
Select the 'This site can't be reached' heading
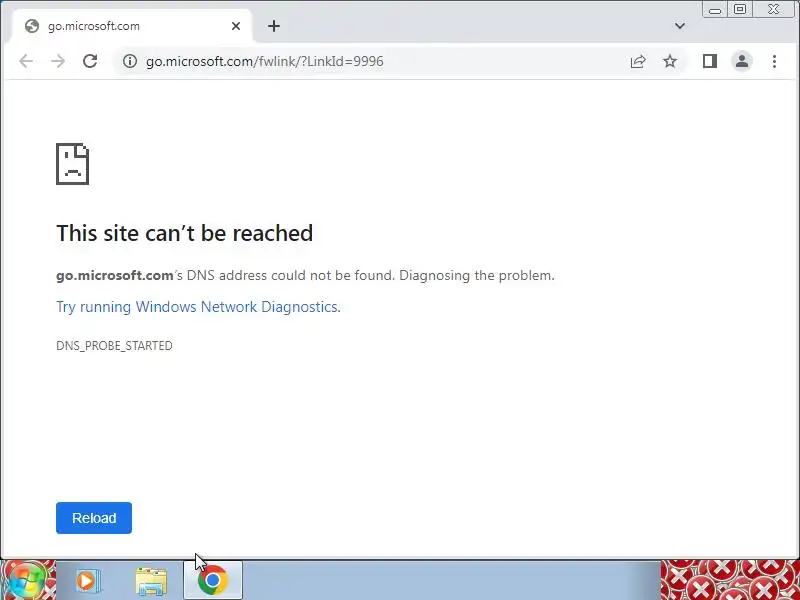(x=184, y=233)
